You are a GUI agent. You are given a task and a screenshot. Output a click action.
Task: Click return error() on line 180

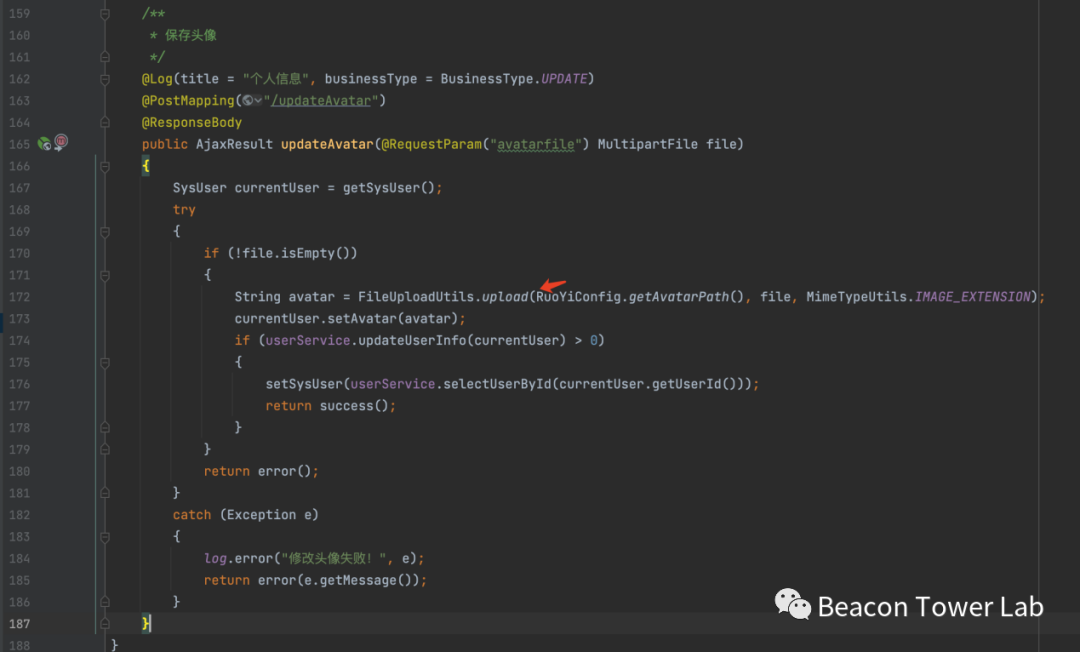coord(257,472)
